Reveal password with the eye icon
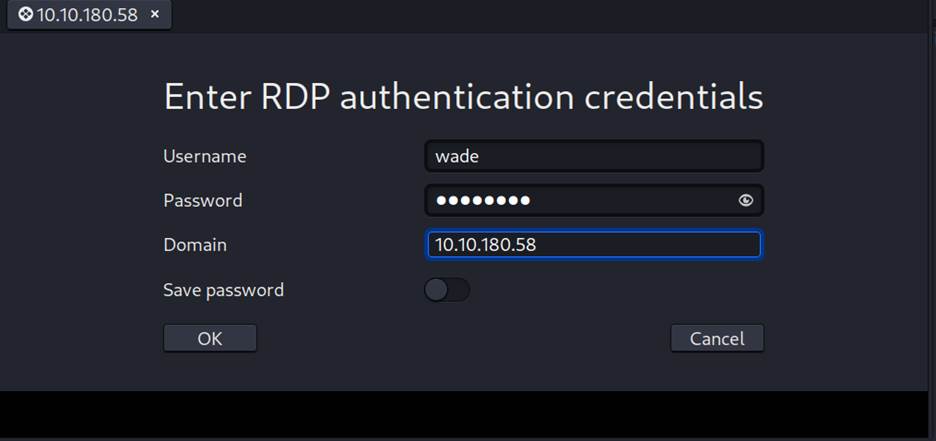This screenshot has height=441, width=936. point(745,200)
